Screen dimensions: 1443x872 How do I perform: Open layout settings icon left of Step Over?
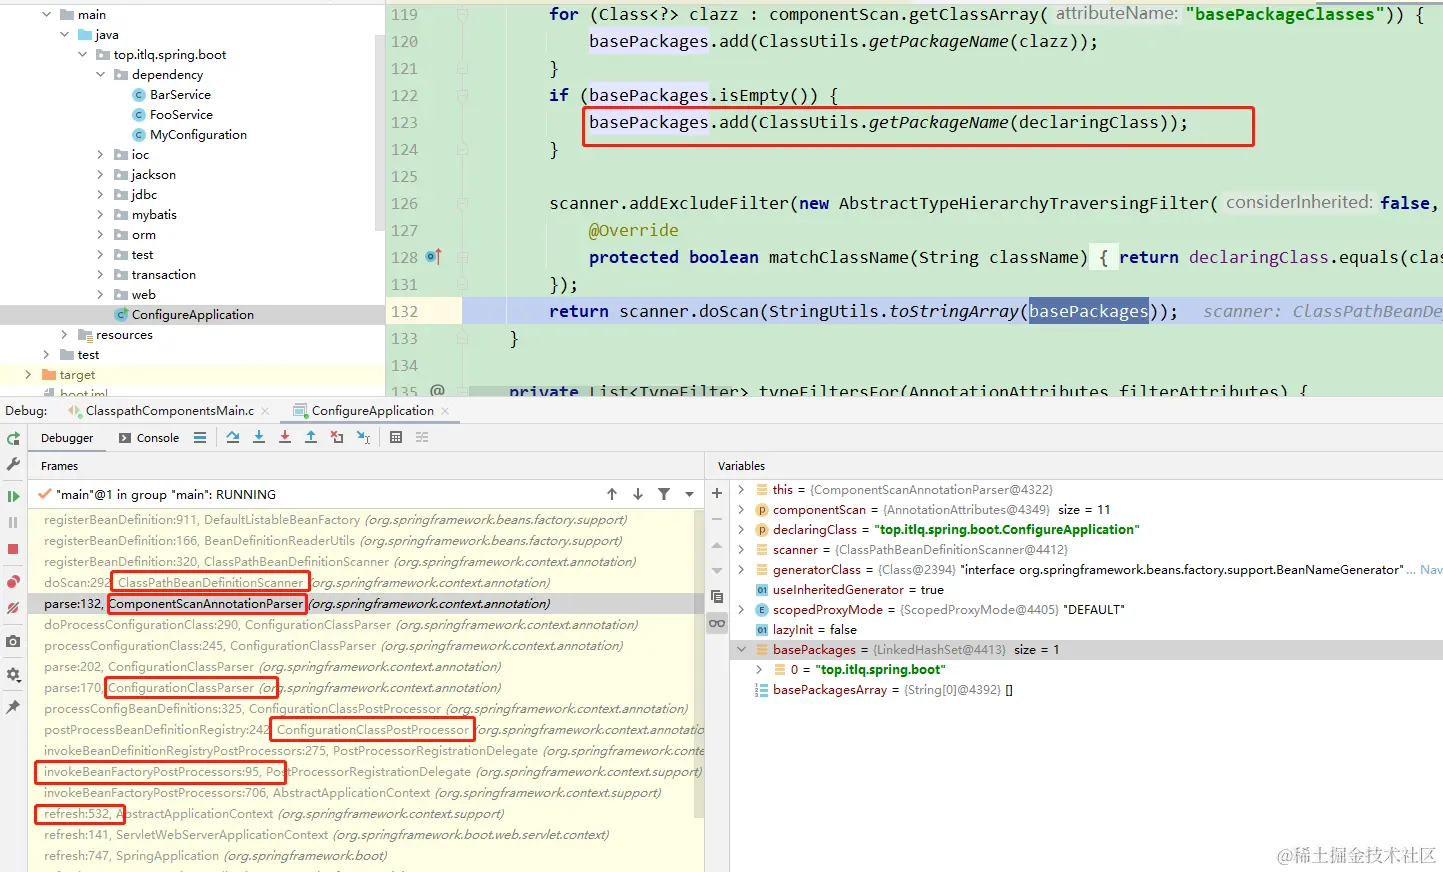[200, 438]
